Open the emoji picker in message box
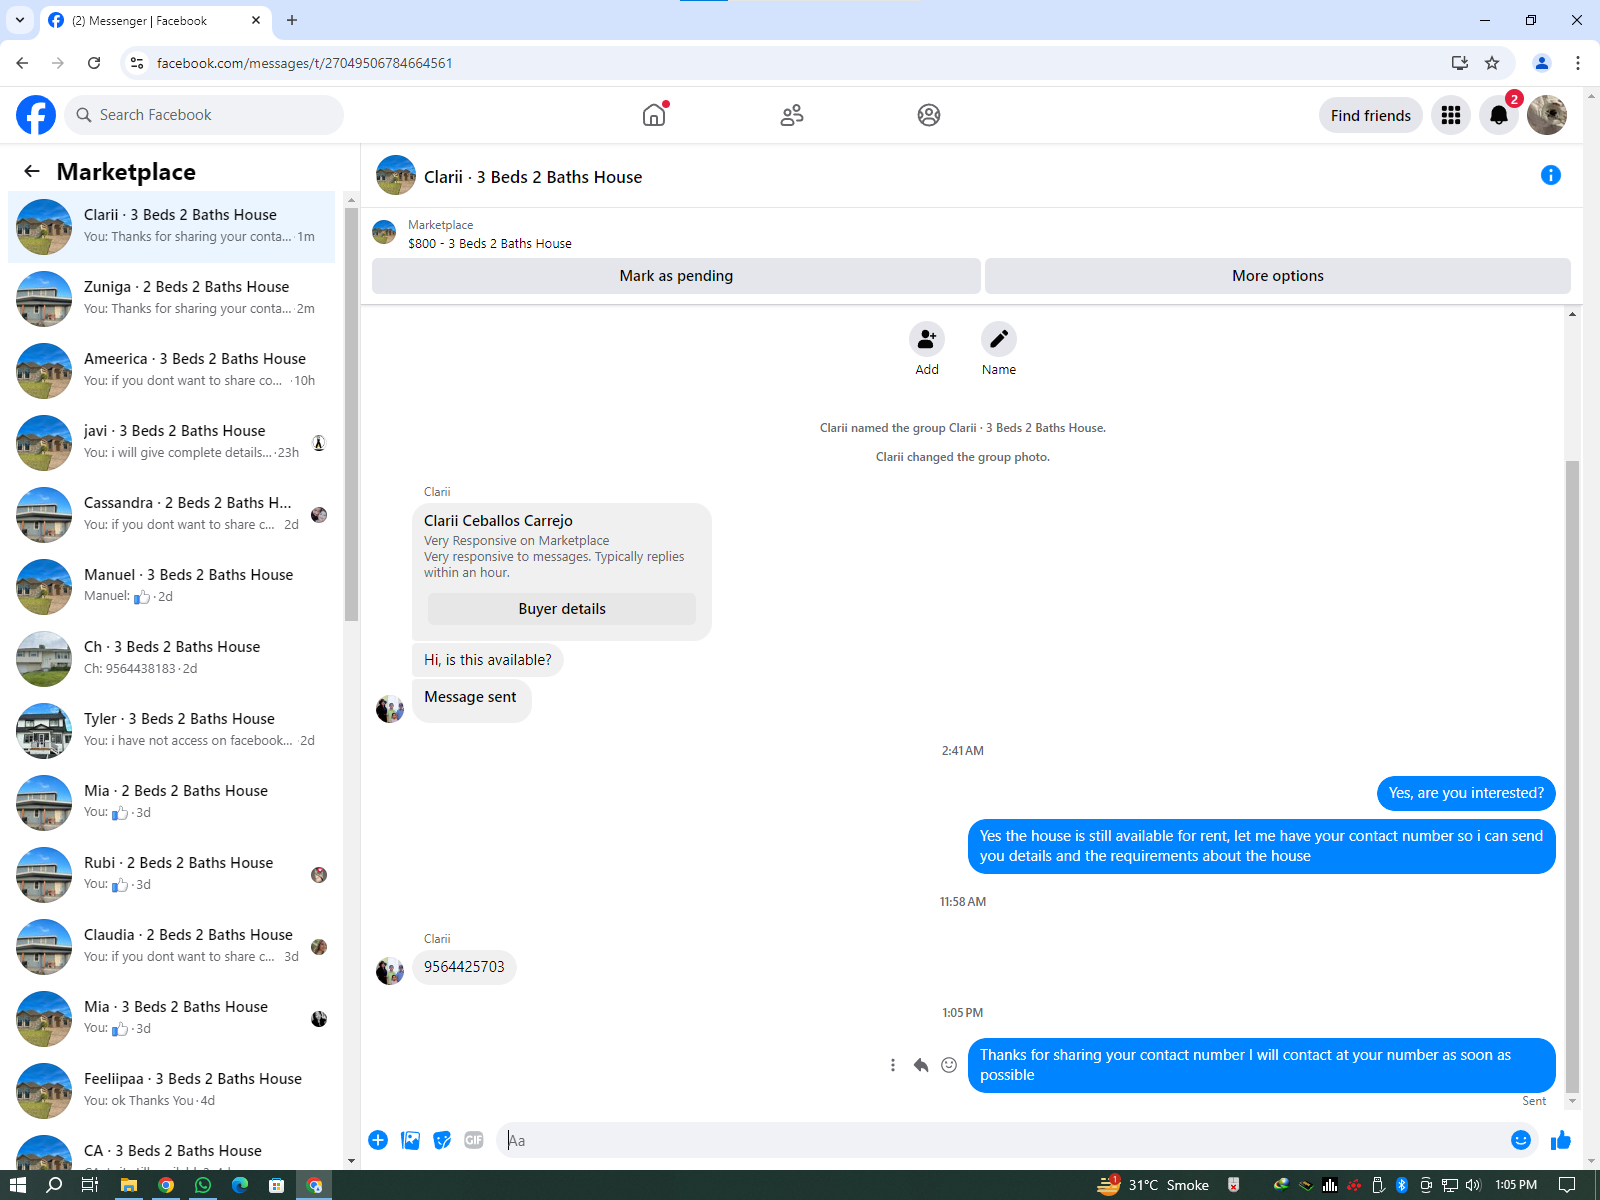This screenshot has height=1200, width=1600. (1521, 1140)
